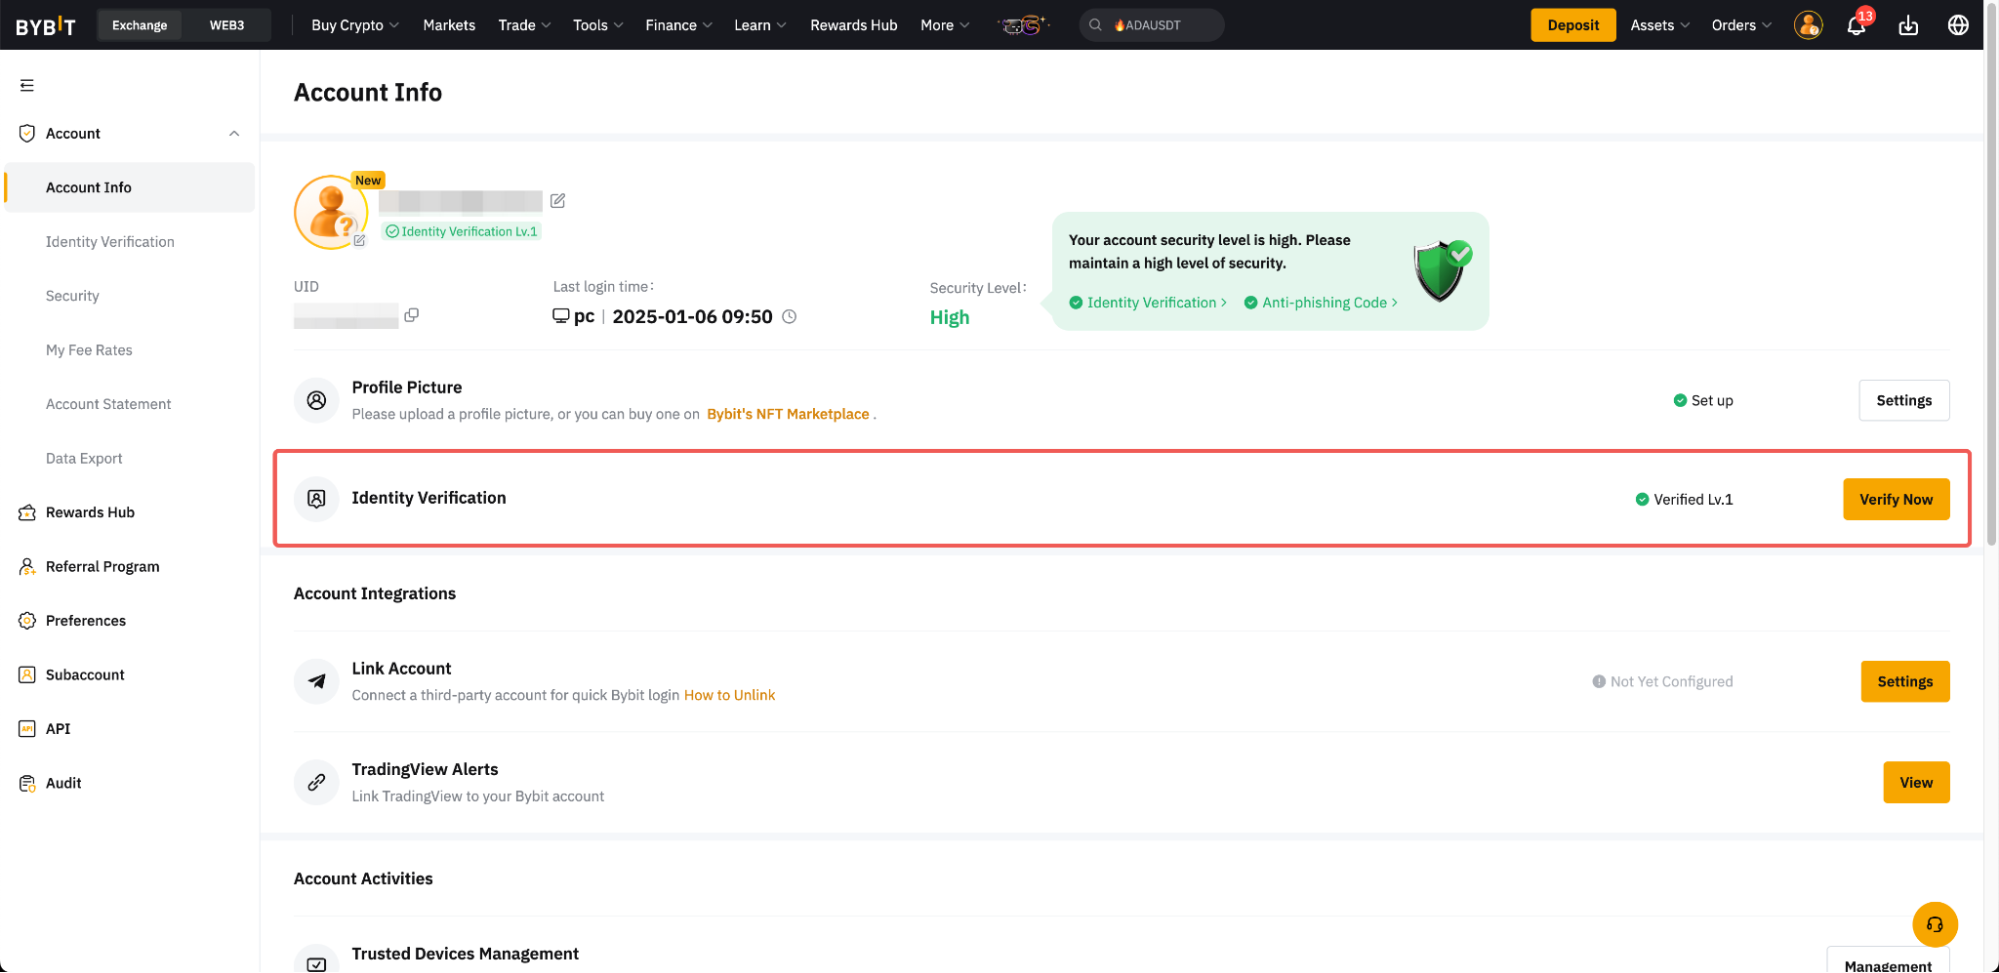
Task: Click the globe language icon
Action: point(1958,26)
